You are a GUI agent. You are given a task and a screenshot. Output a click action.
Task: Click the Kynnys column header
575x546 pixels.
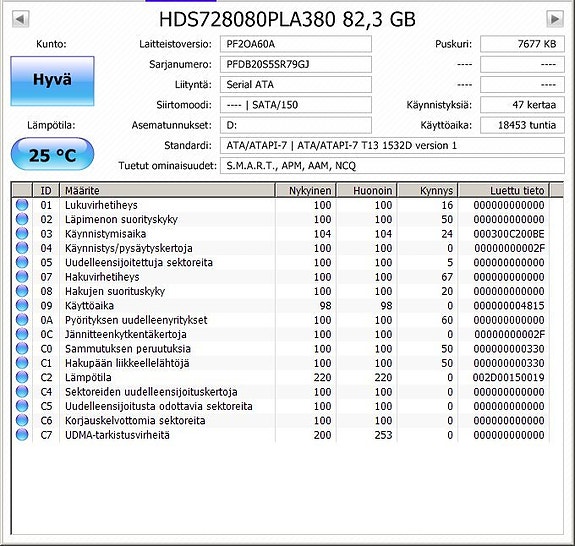point(428,190)
